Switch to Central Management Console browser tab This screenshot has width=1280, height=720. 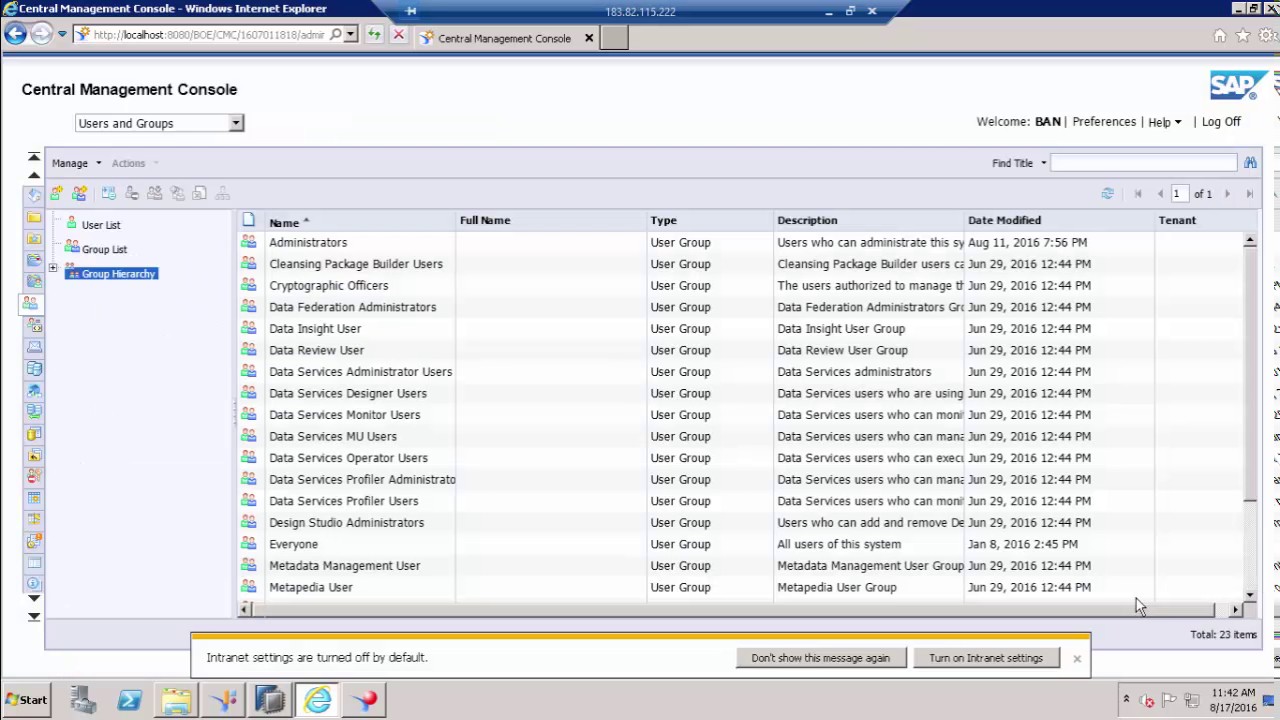(504, 38)
